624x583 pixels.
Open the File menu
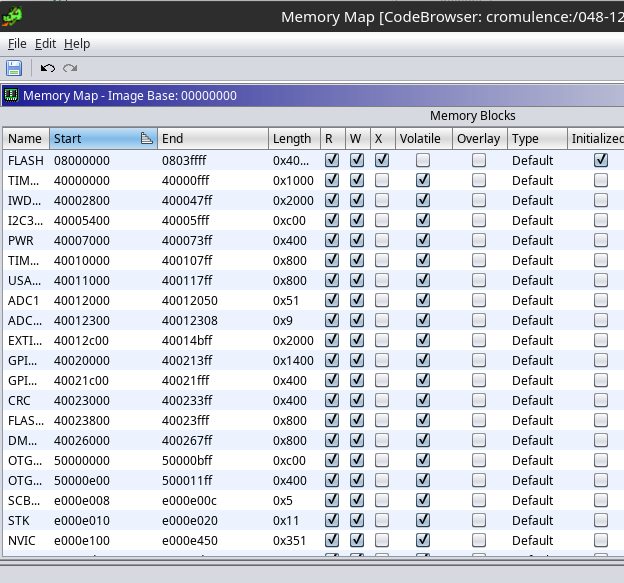click(x=17, y=44)
